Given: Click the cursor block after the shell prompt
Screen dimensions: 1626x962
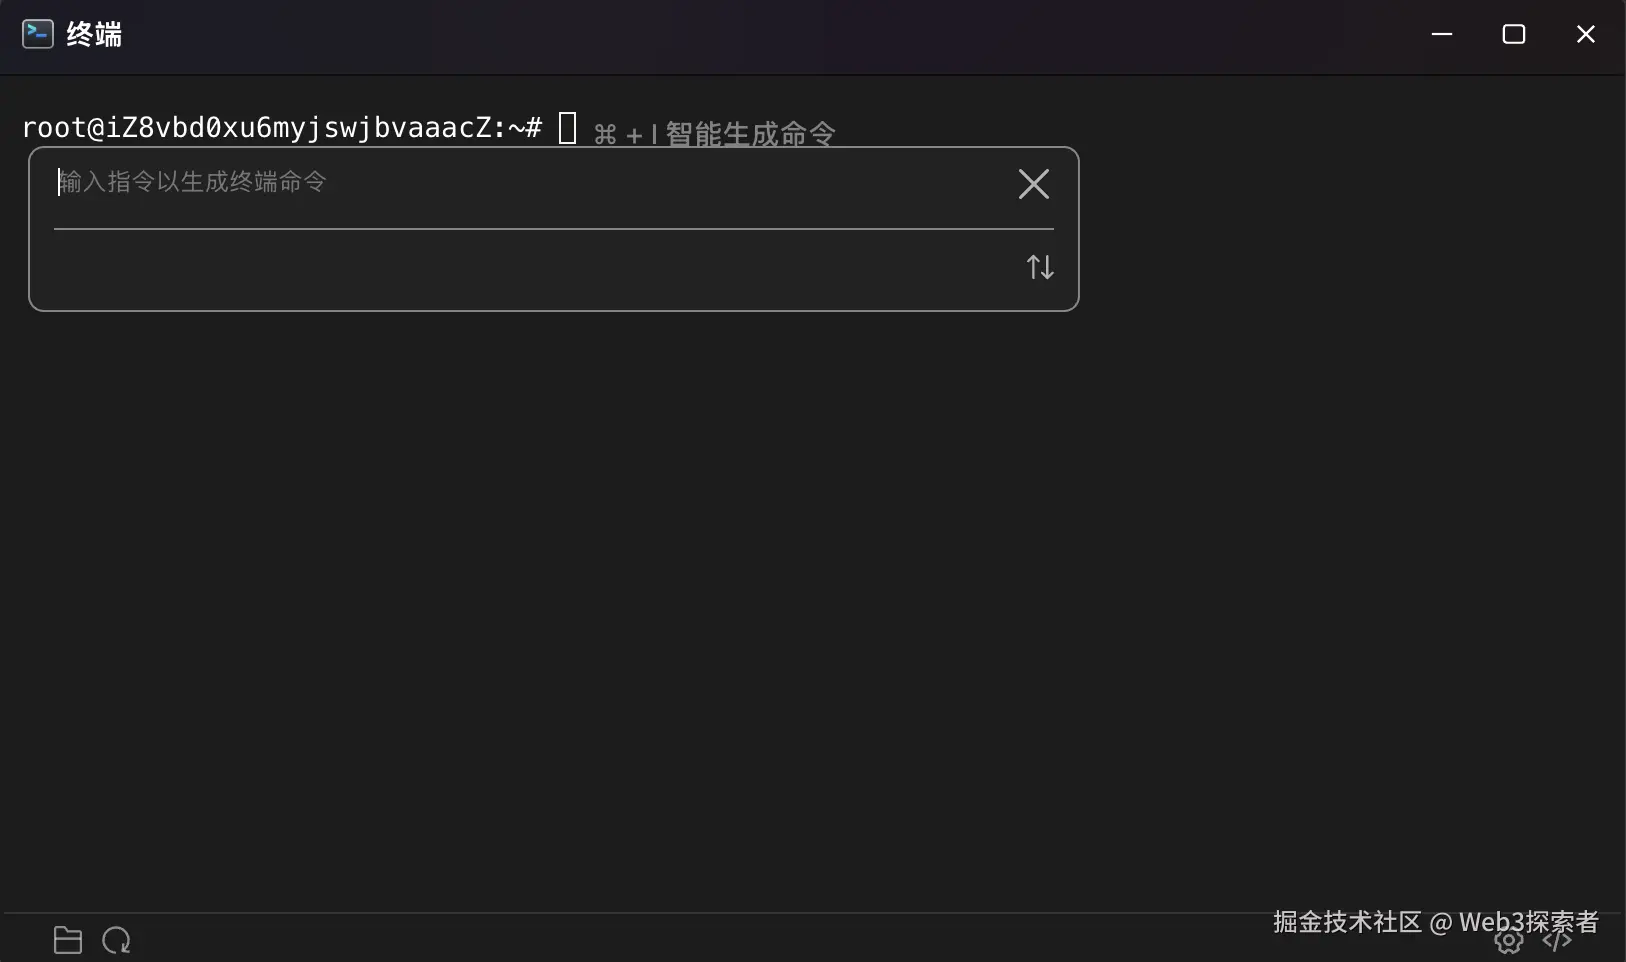Looking at the screenshot, I should 568,128.
